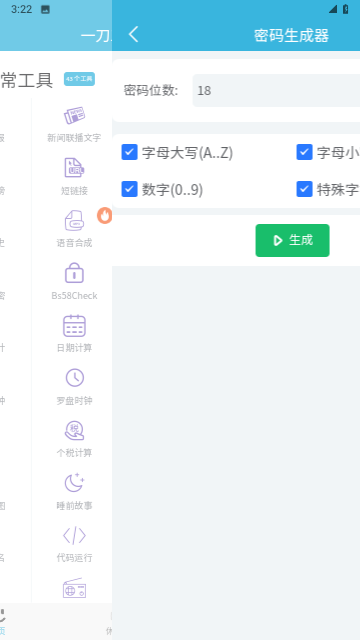This screenshot has height=640, width=360.
Task: Click the 个税计算 label
Action: [74, 453]
